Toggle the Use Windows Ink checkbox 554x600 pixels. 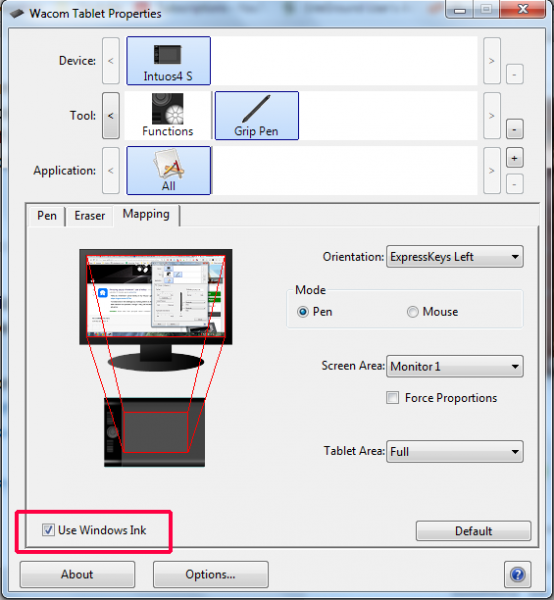[x=48, y=530]
